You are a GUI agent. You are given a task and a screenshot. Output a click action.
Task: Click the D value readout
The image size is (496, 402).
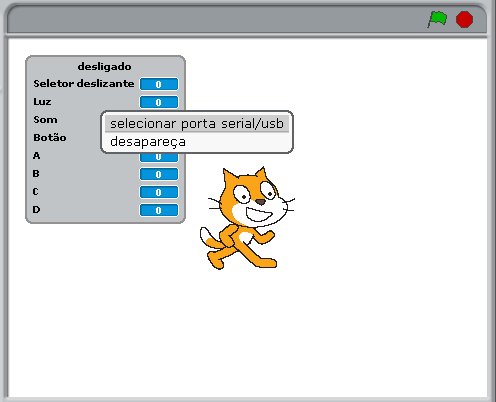click(159, 210)
